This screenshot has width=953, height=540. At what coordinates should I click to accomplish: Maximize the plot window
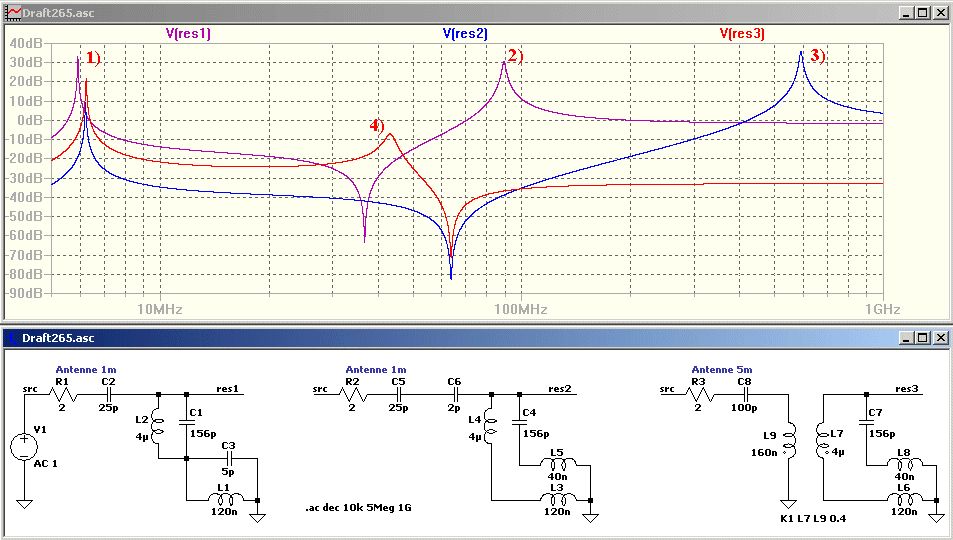pyautogui.click(x=923, y=12)
